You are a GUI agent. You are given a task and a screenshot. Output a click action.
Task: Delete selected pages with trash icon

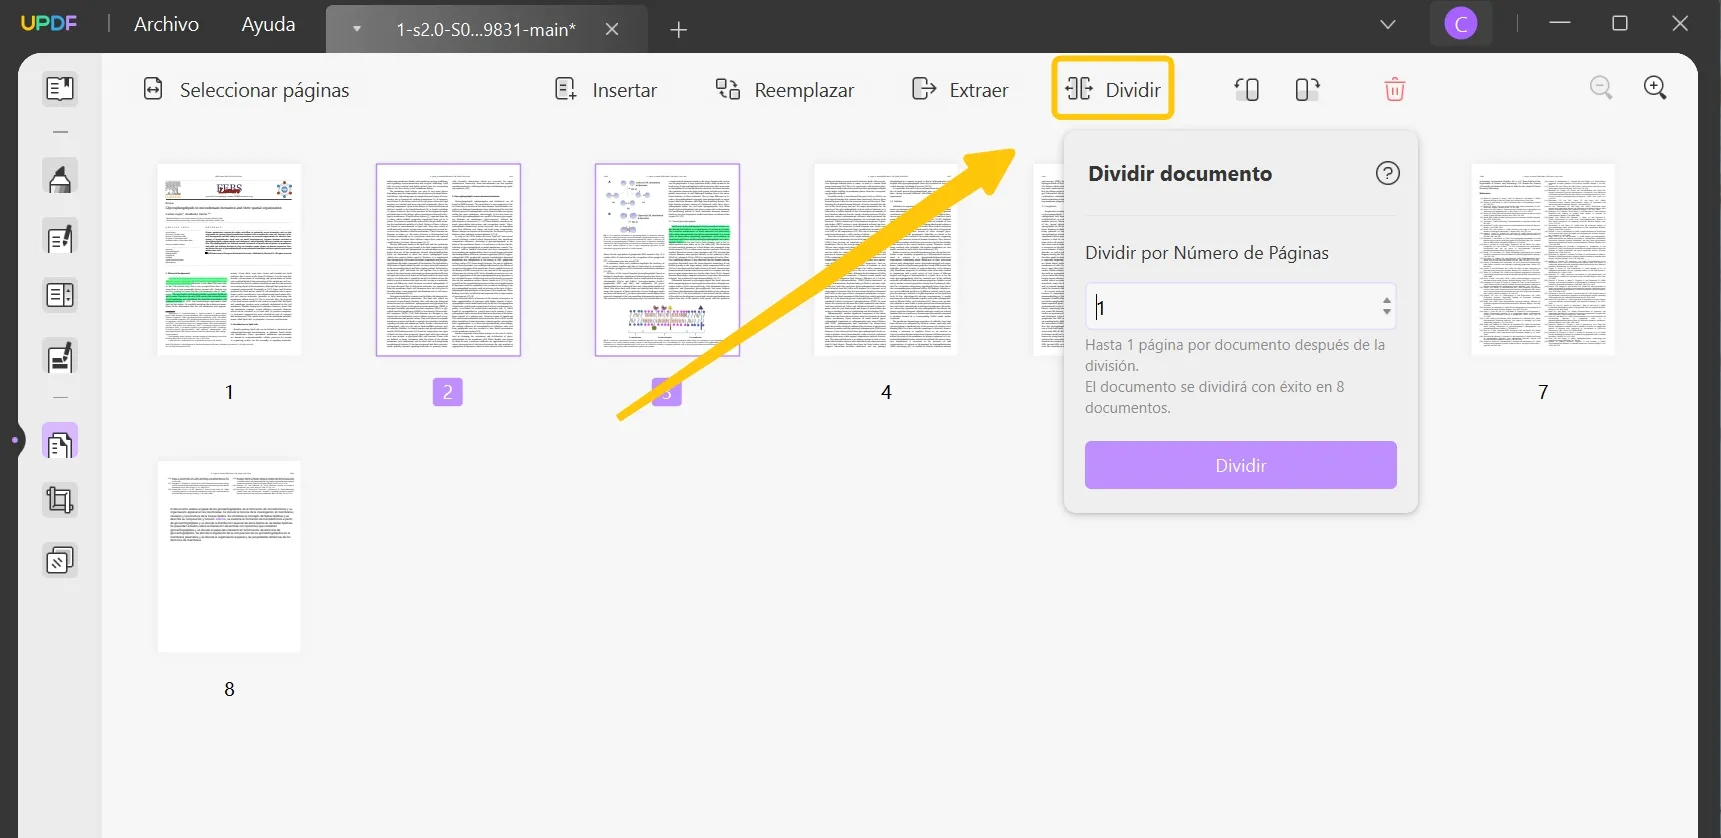tap(1394, 90)
